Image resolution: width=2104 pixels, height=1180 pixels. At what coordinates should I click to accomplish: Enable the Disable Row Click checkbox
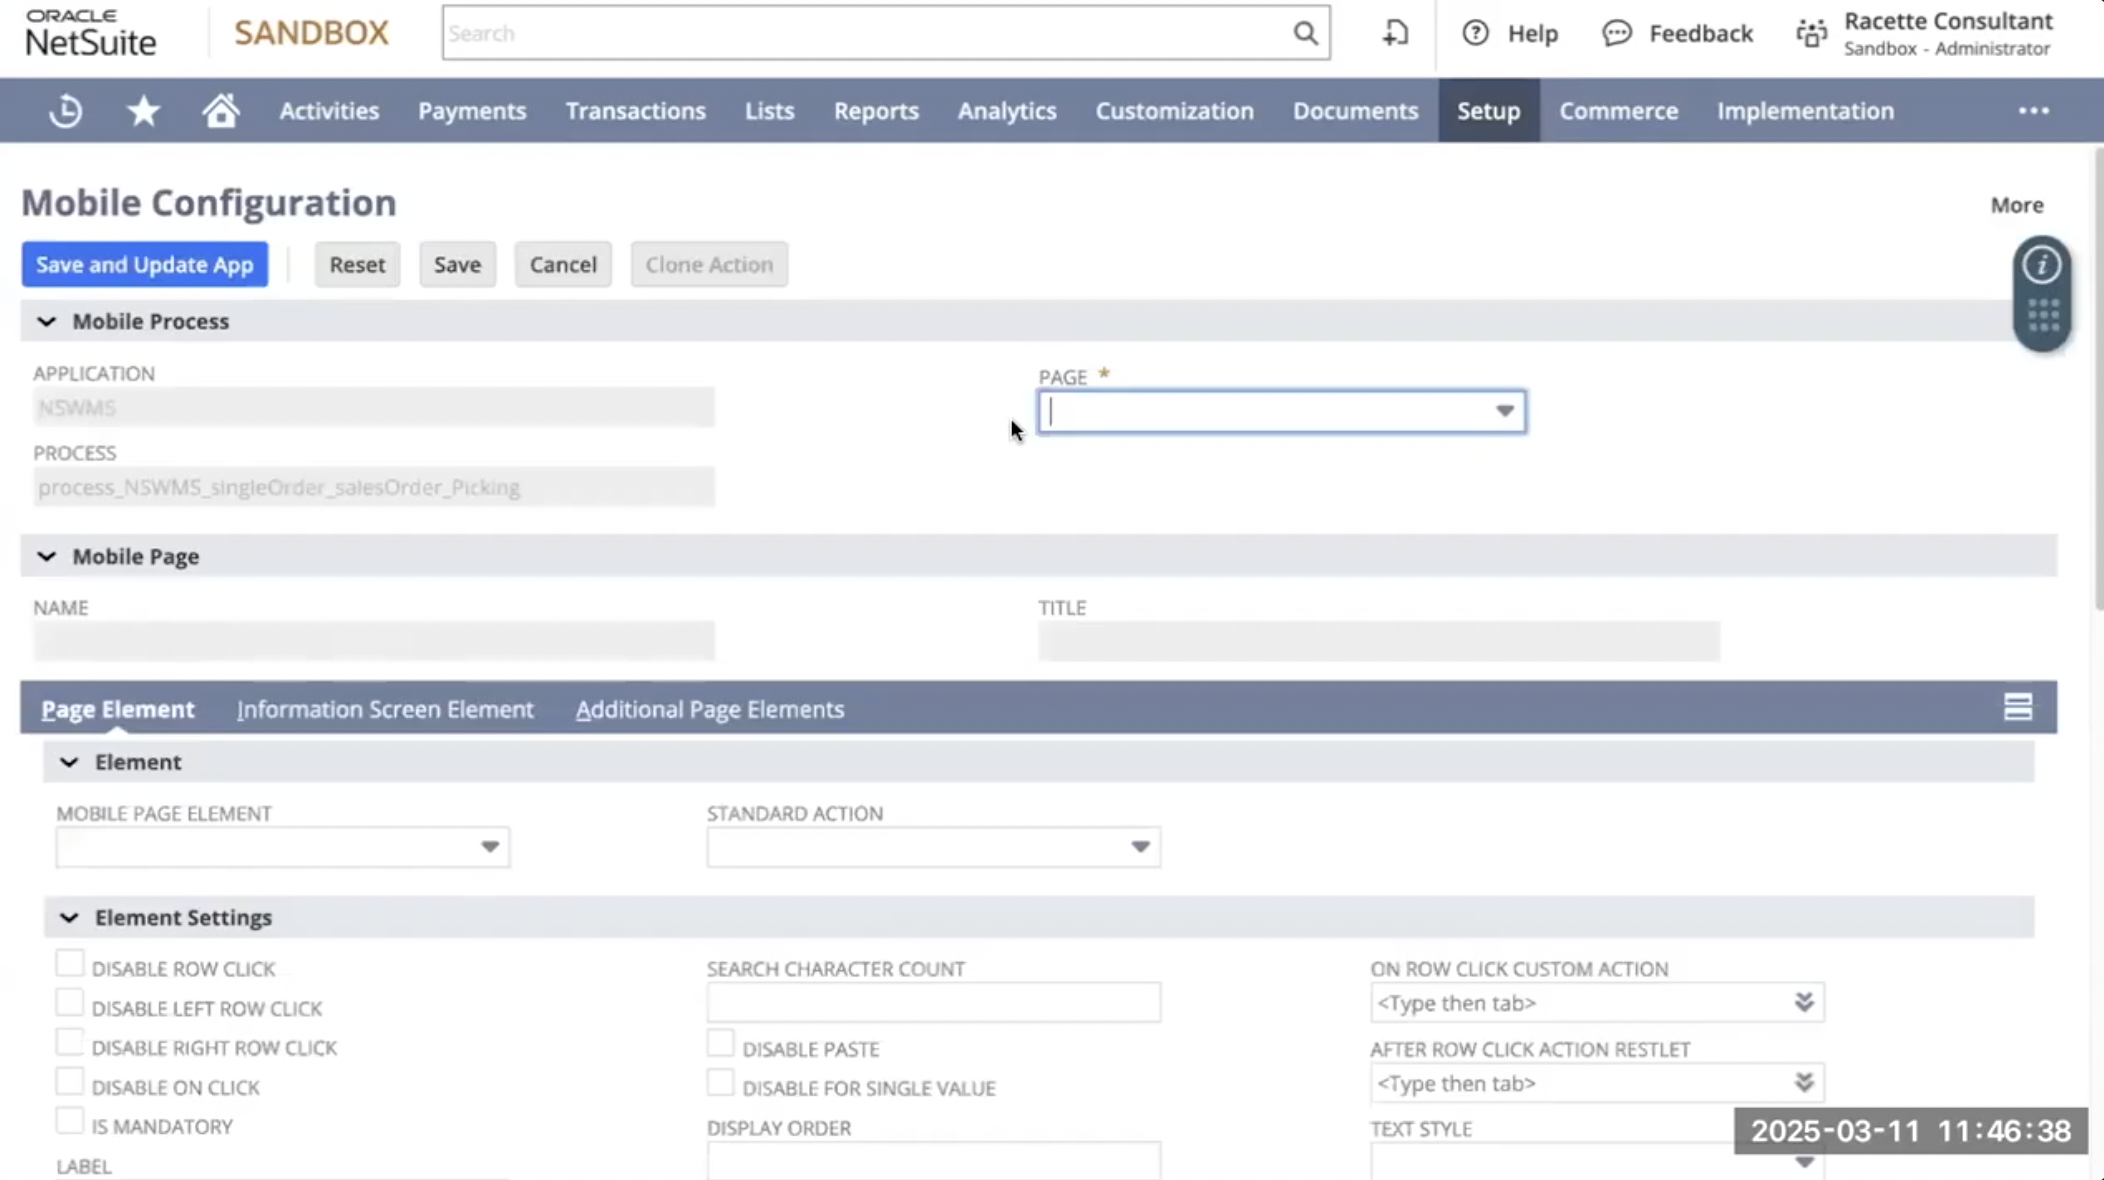tap(70, 964)
